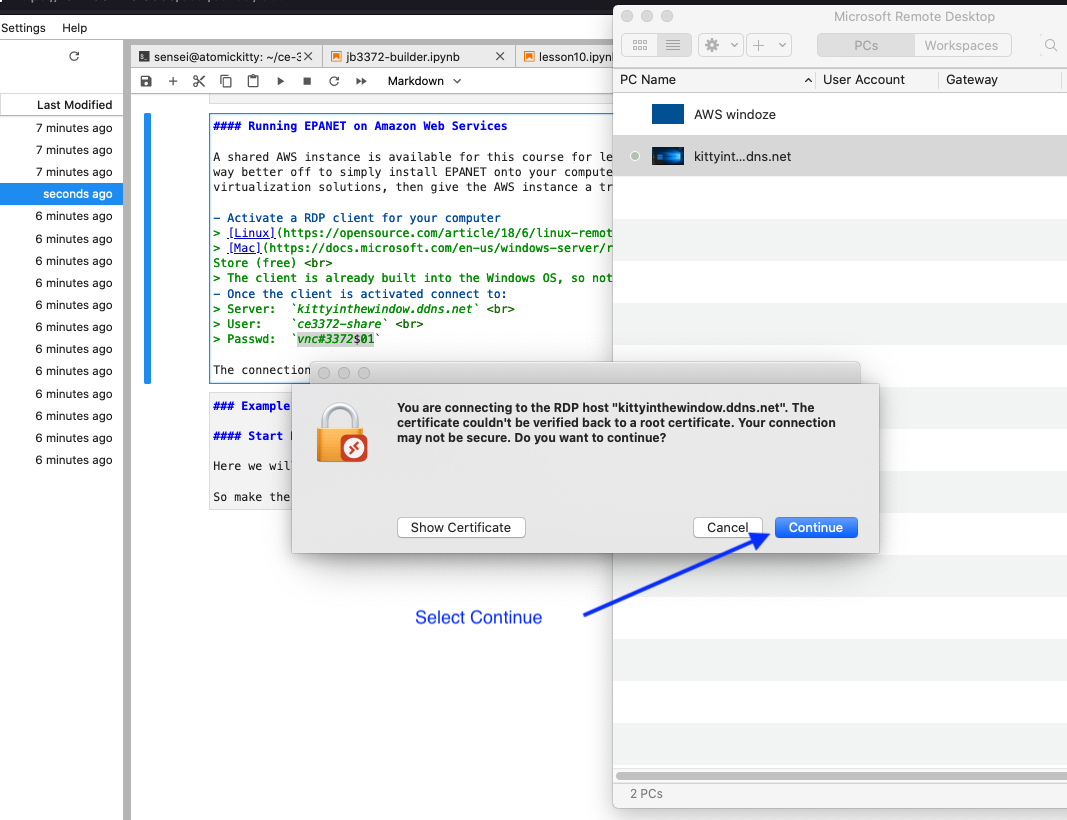1067x820 pixels.
Task: Click the Microsoft Remote Desktop window title
Action: [x=914, y=16]
